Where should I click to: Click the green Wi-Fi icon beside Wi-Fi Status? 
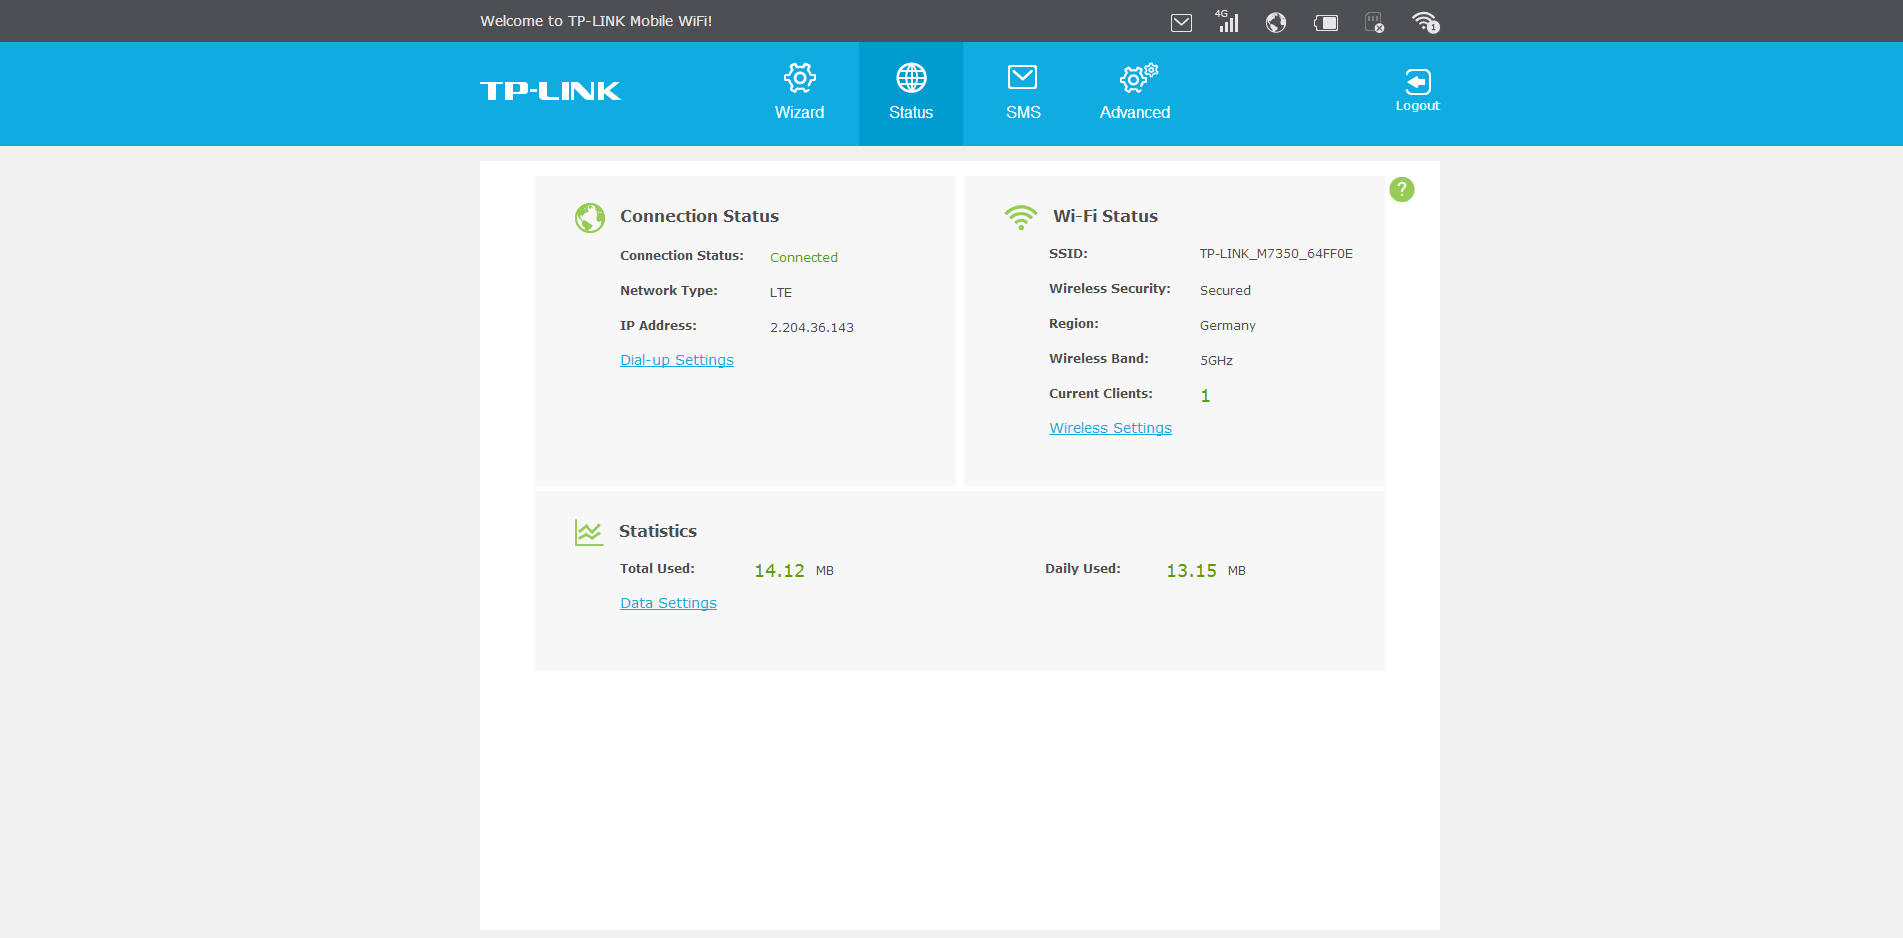pos(1020,217)
